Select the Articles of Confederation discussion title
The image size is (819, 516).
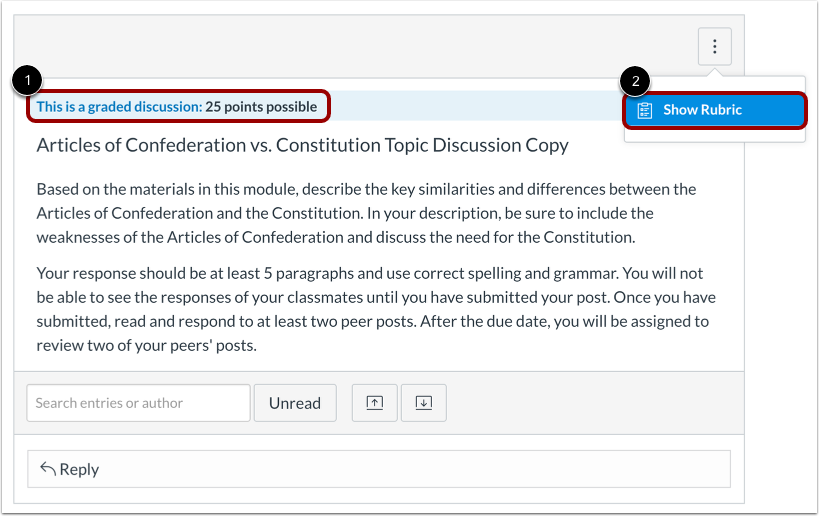[302, 145]
